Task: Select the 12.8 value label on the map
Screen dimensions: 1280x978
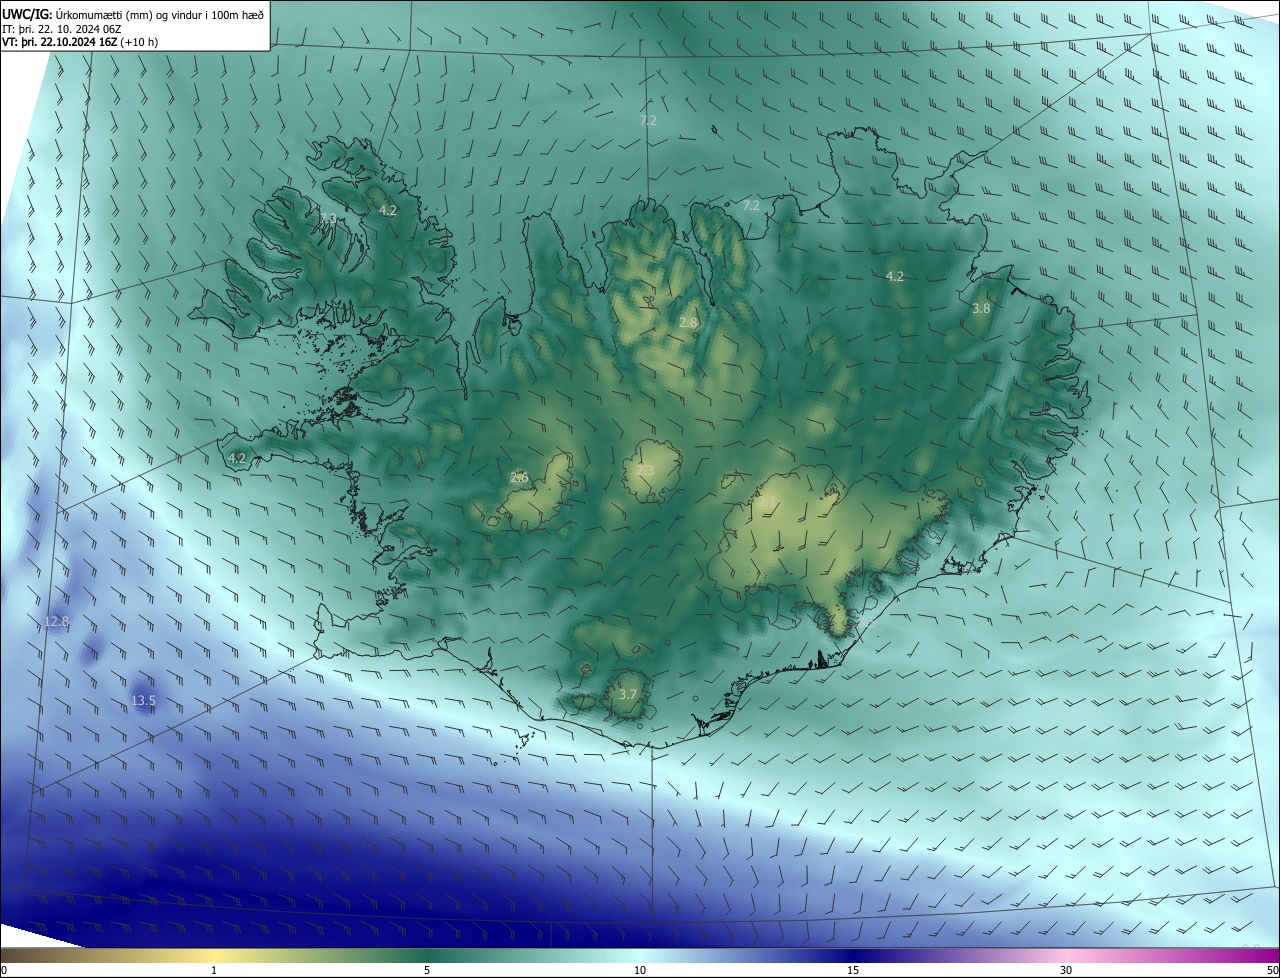Action: pos(57,622)
